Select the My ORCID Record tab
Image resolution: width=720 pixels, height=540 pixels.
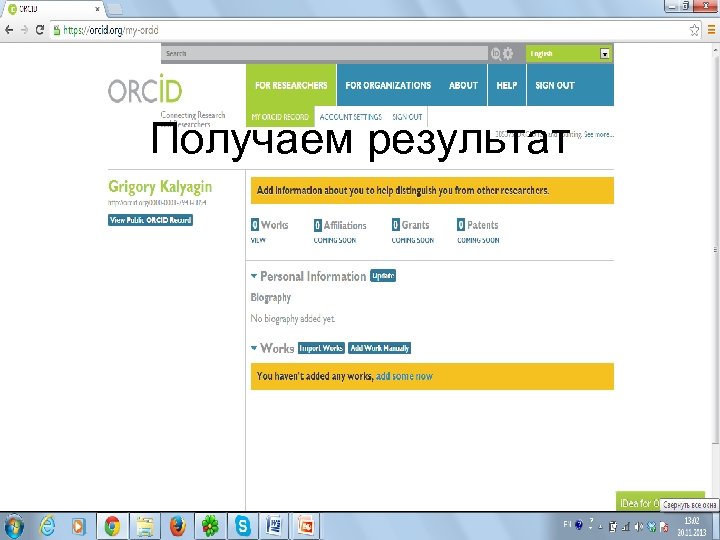coord(280,117)
